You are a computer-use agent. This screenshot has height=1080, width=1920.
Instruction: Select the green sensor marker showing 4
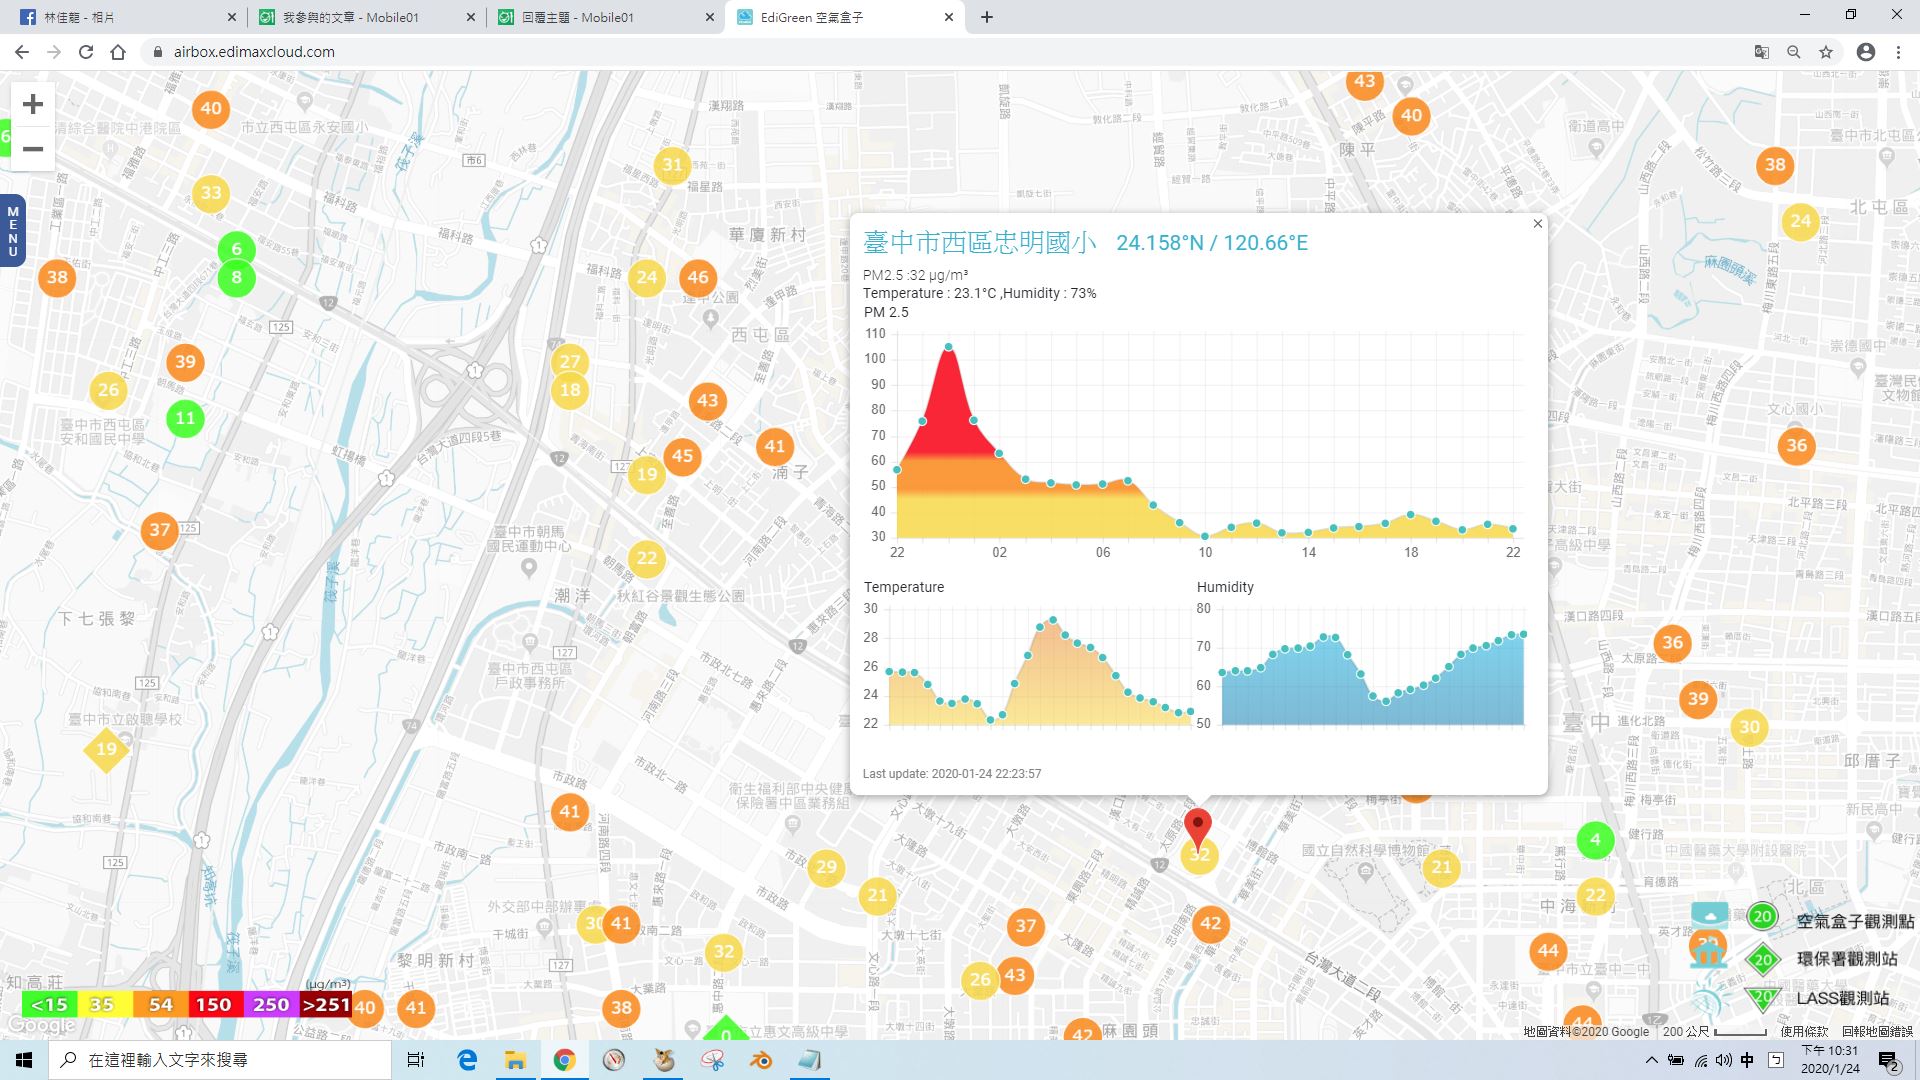pyautogui.click(x=1595, y=840)
